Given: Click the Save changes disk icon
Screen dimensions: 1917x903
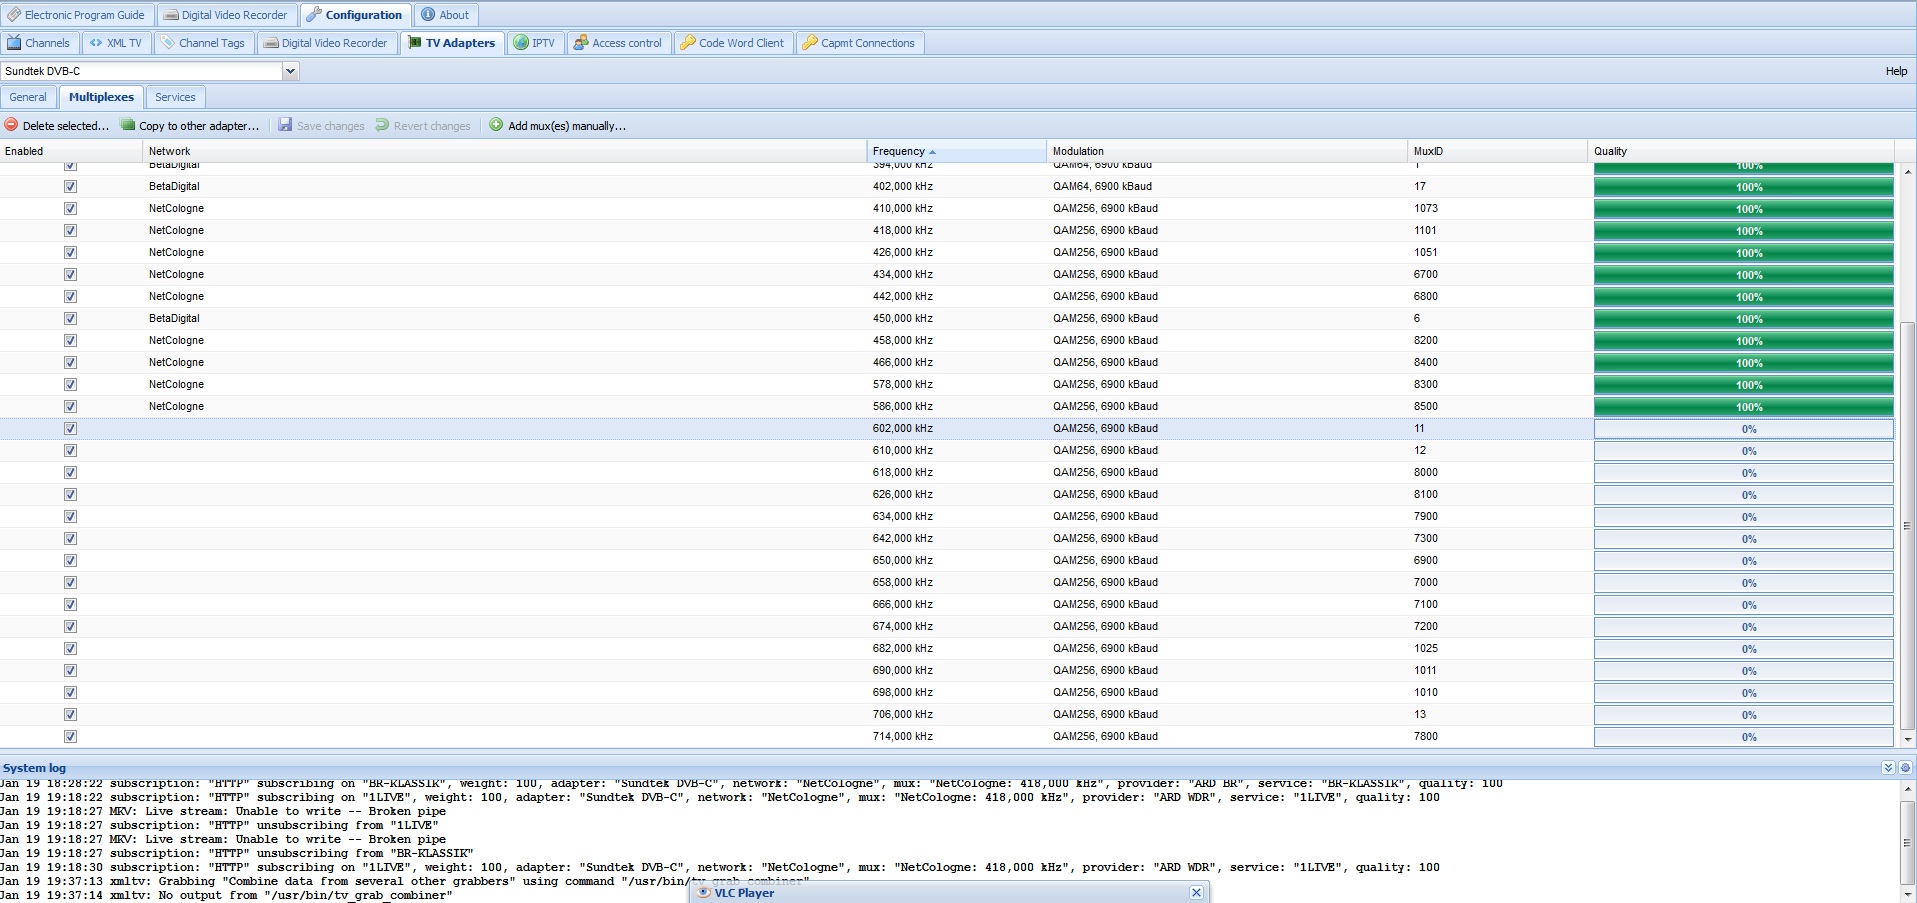Looking at the screenshot, I should (x=285, y=125).
